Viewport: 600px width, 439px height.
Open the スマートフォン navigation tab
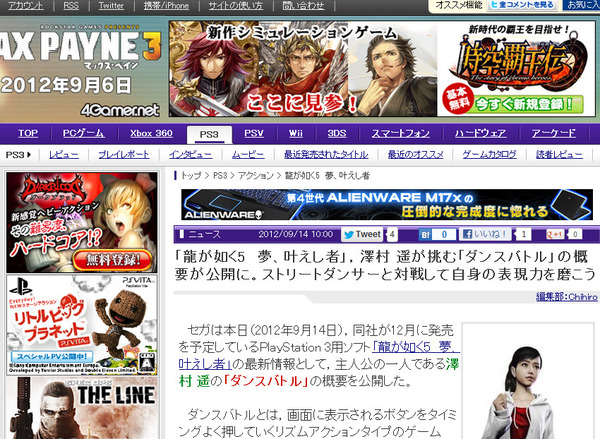click(x=401, y=134)
